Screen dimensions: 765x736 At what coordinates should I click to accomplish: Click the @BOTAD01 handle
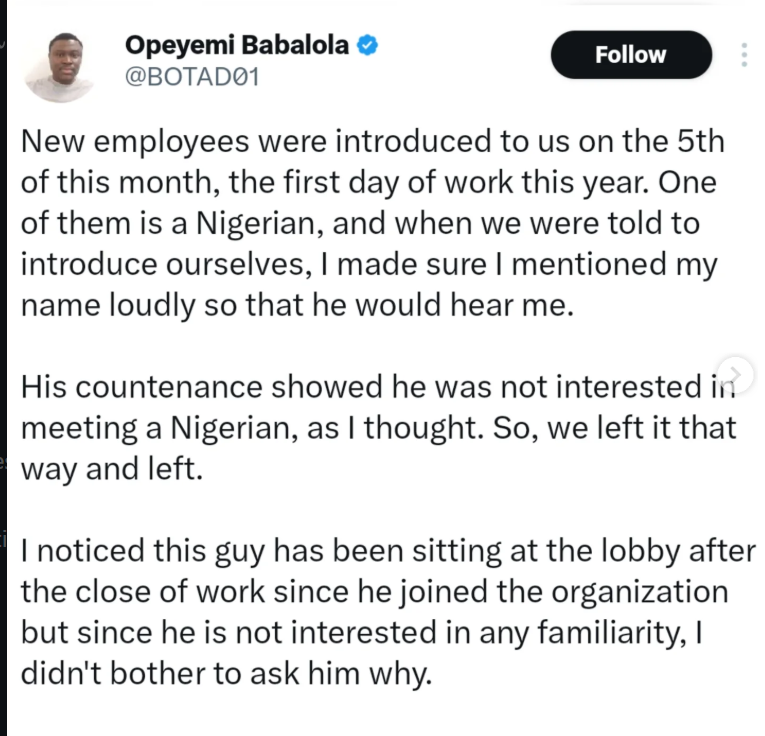click(190, 76)
